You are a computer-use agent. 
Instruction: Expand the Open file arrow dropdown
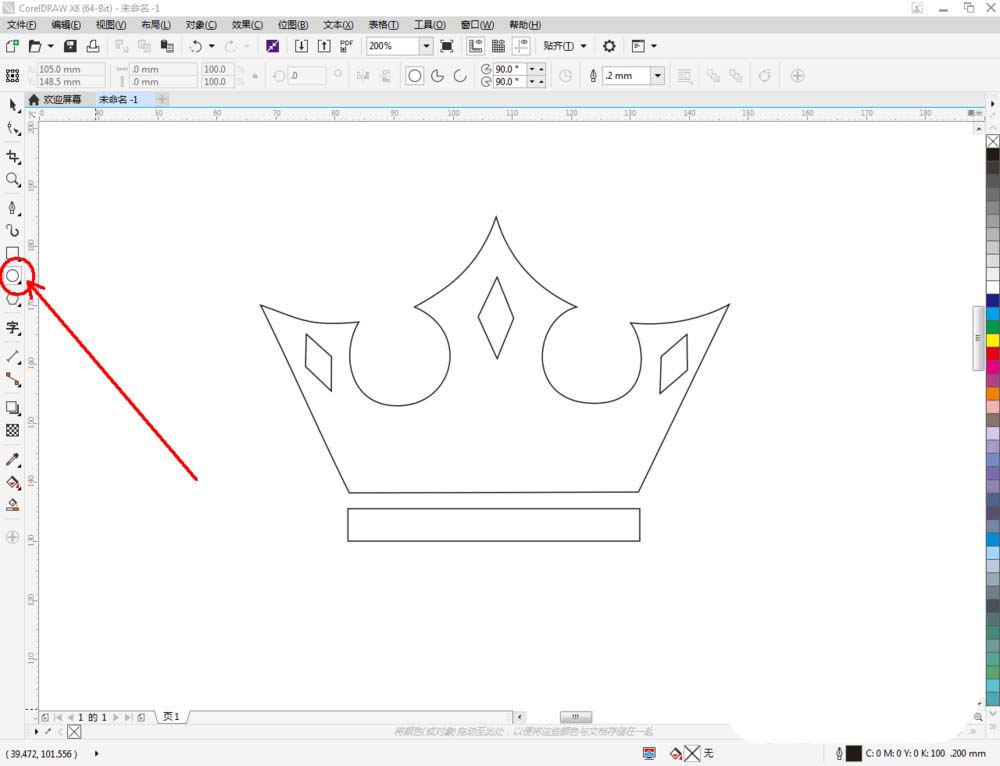pos(50,46)
